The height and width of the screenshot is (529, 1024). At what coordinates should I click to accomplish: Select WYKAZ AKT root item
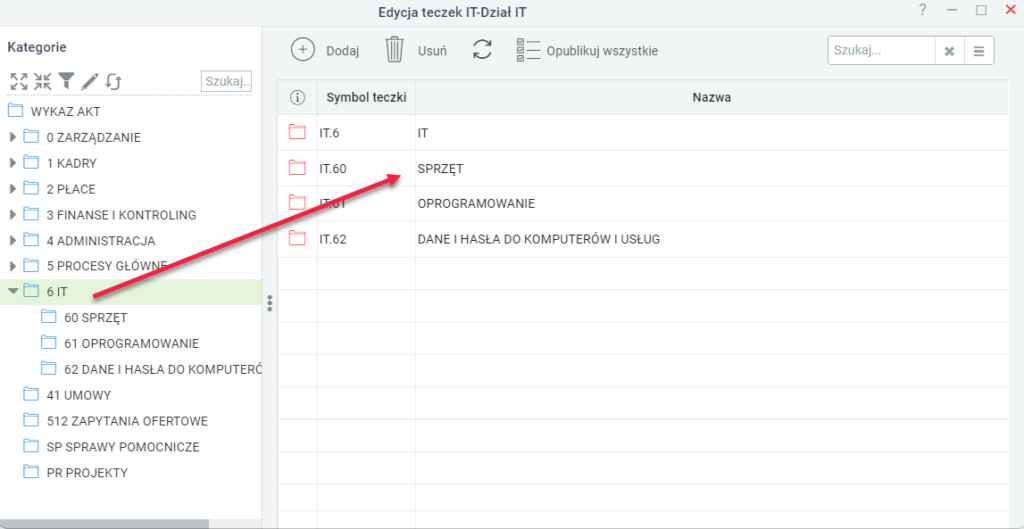tap(65, 111)
